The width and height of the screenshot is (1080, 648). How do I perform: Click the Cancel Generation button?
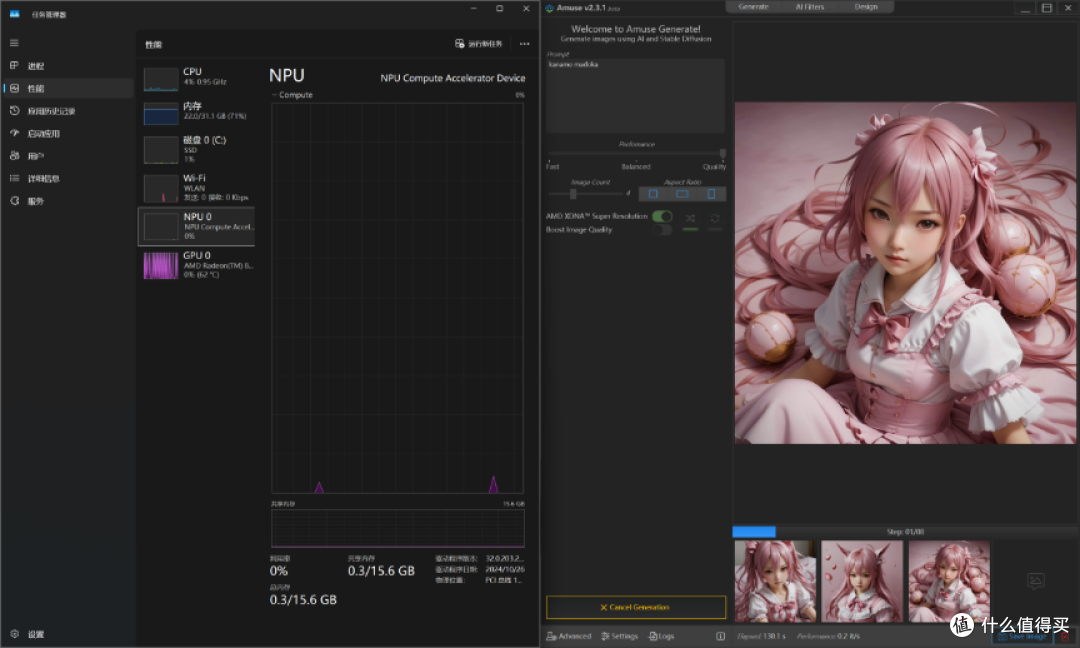tap(636, 607)
